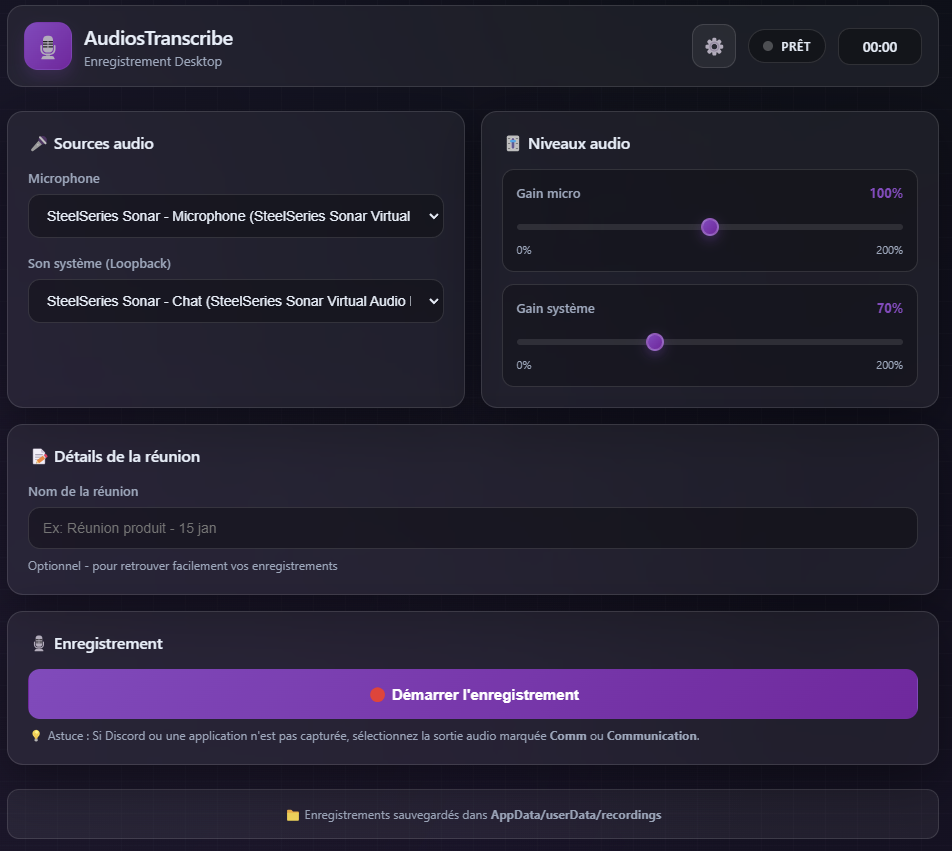This screenshot has width=952, height=851.
Task: Adjust the Gain micro slider handle
Action: coord(709,227)
